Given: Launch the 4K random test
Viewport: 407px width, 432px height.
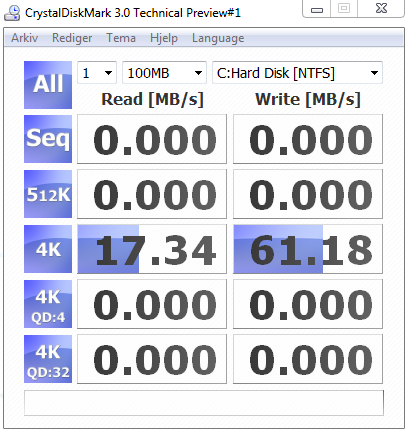Looking at the screenshot, I should [x=48, y=249].
